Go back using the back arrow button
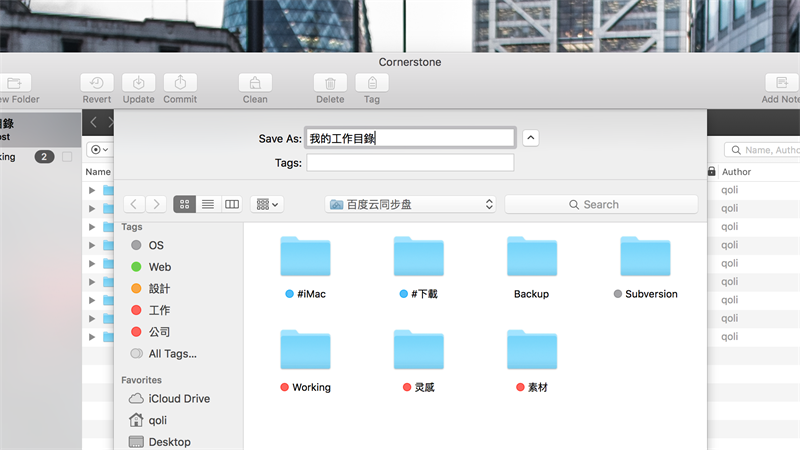This screenshot has width=800, height=450. [134, 204]
